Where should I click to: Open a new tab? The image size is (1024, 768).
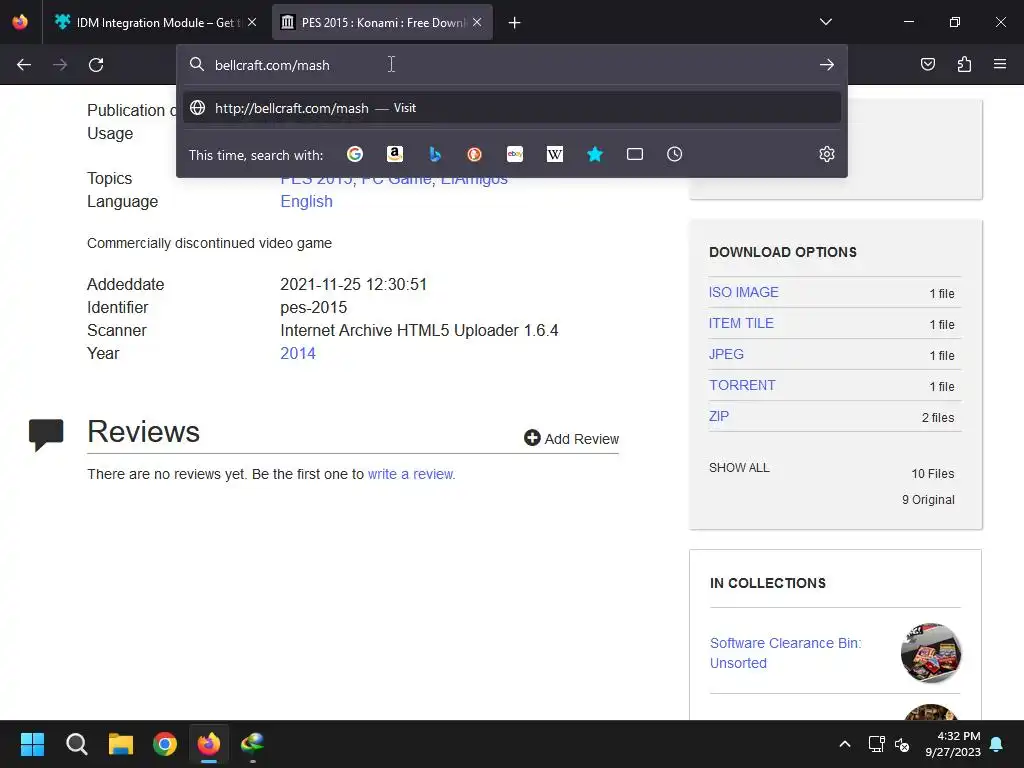tap(515, 23)
